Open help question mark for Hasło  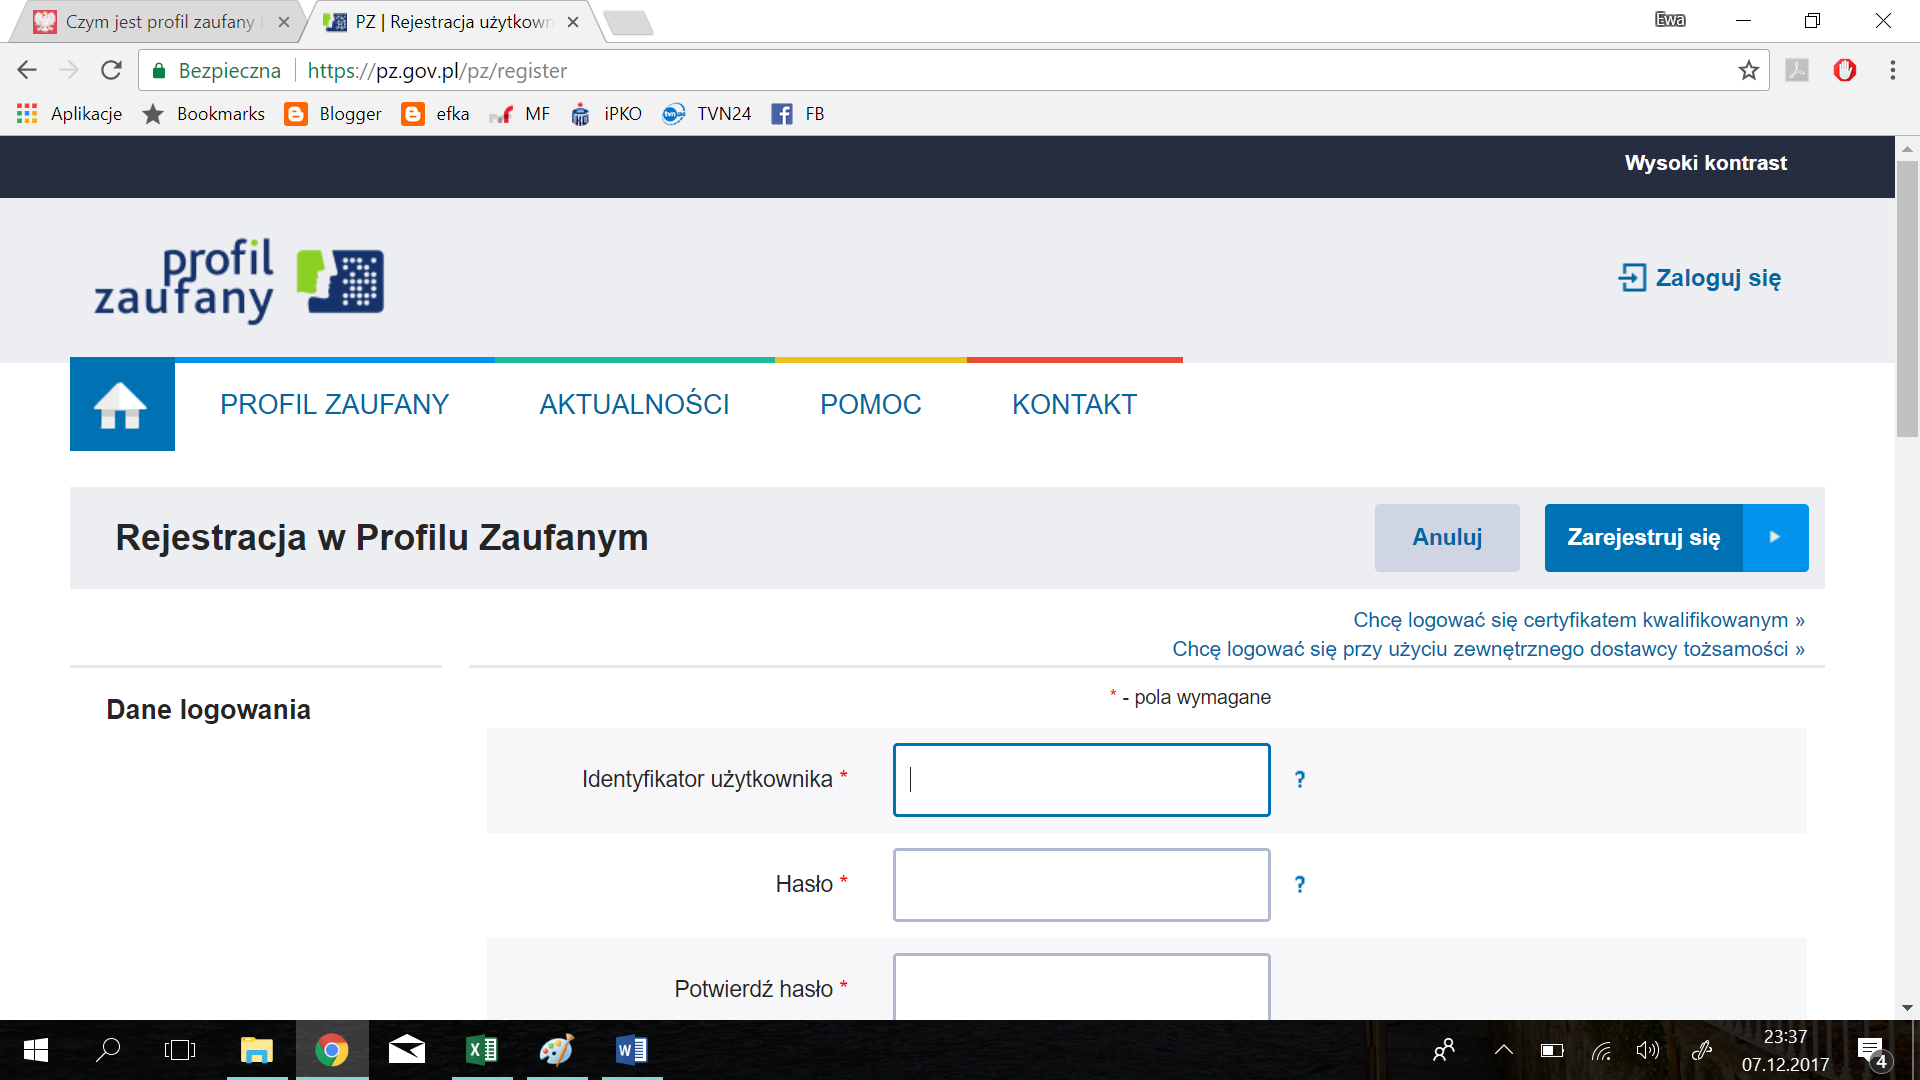click(1299, 884)
